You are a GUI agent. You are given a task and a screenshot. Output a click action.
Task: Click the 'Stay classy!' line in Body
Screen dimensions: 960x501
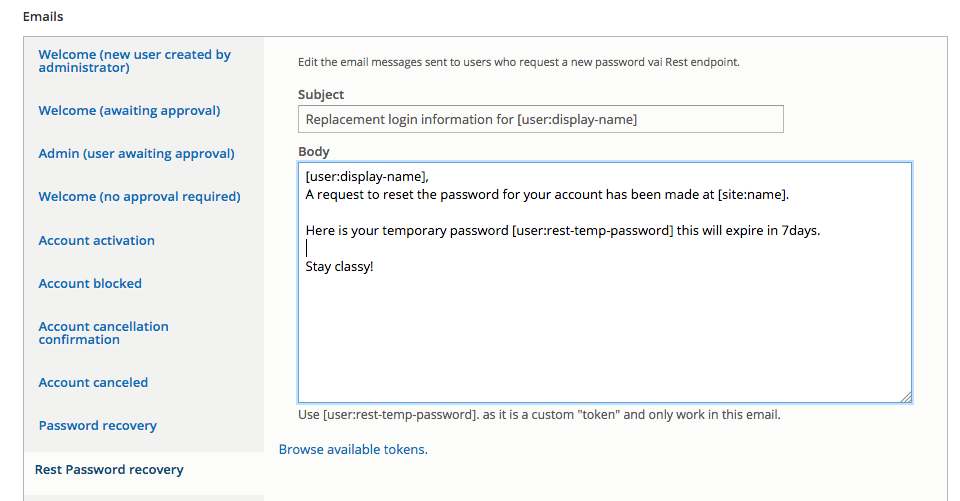pyautogui.click(x=339, y=266)
